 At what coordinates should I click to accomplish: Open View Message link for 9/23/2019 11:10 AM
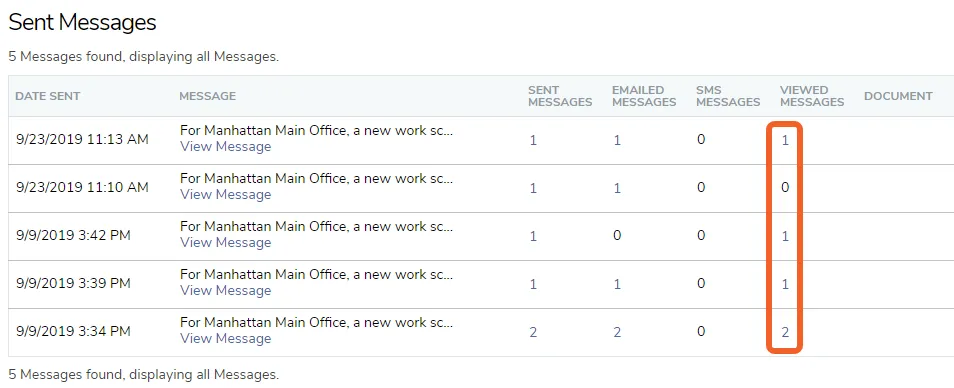click(x=225, y=195)
